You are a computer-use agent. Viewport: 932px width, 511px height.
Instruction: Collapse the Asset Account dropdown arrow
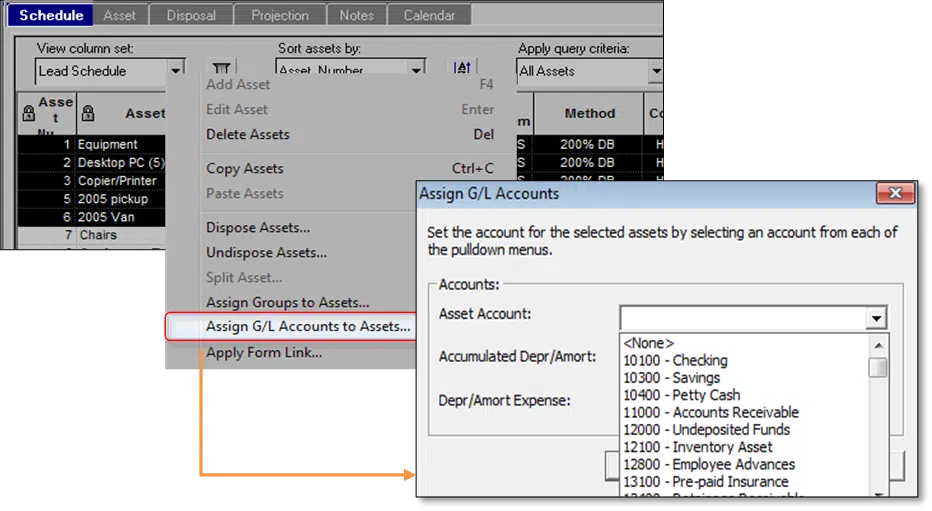pos(876,318)
